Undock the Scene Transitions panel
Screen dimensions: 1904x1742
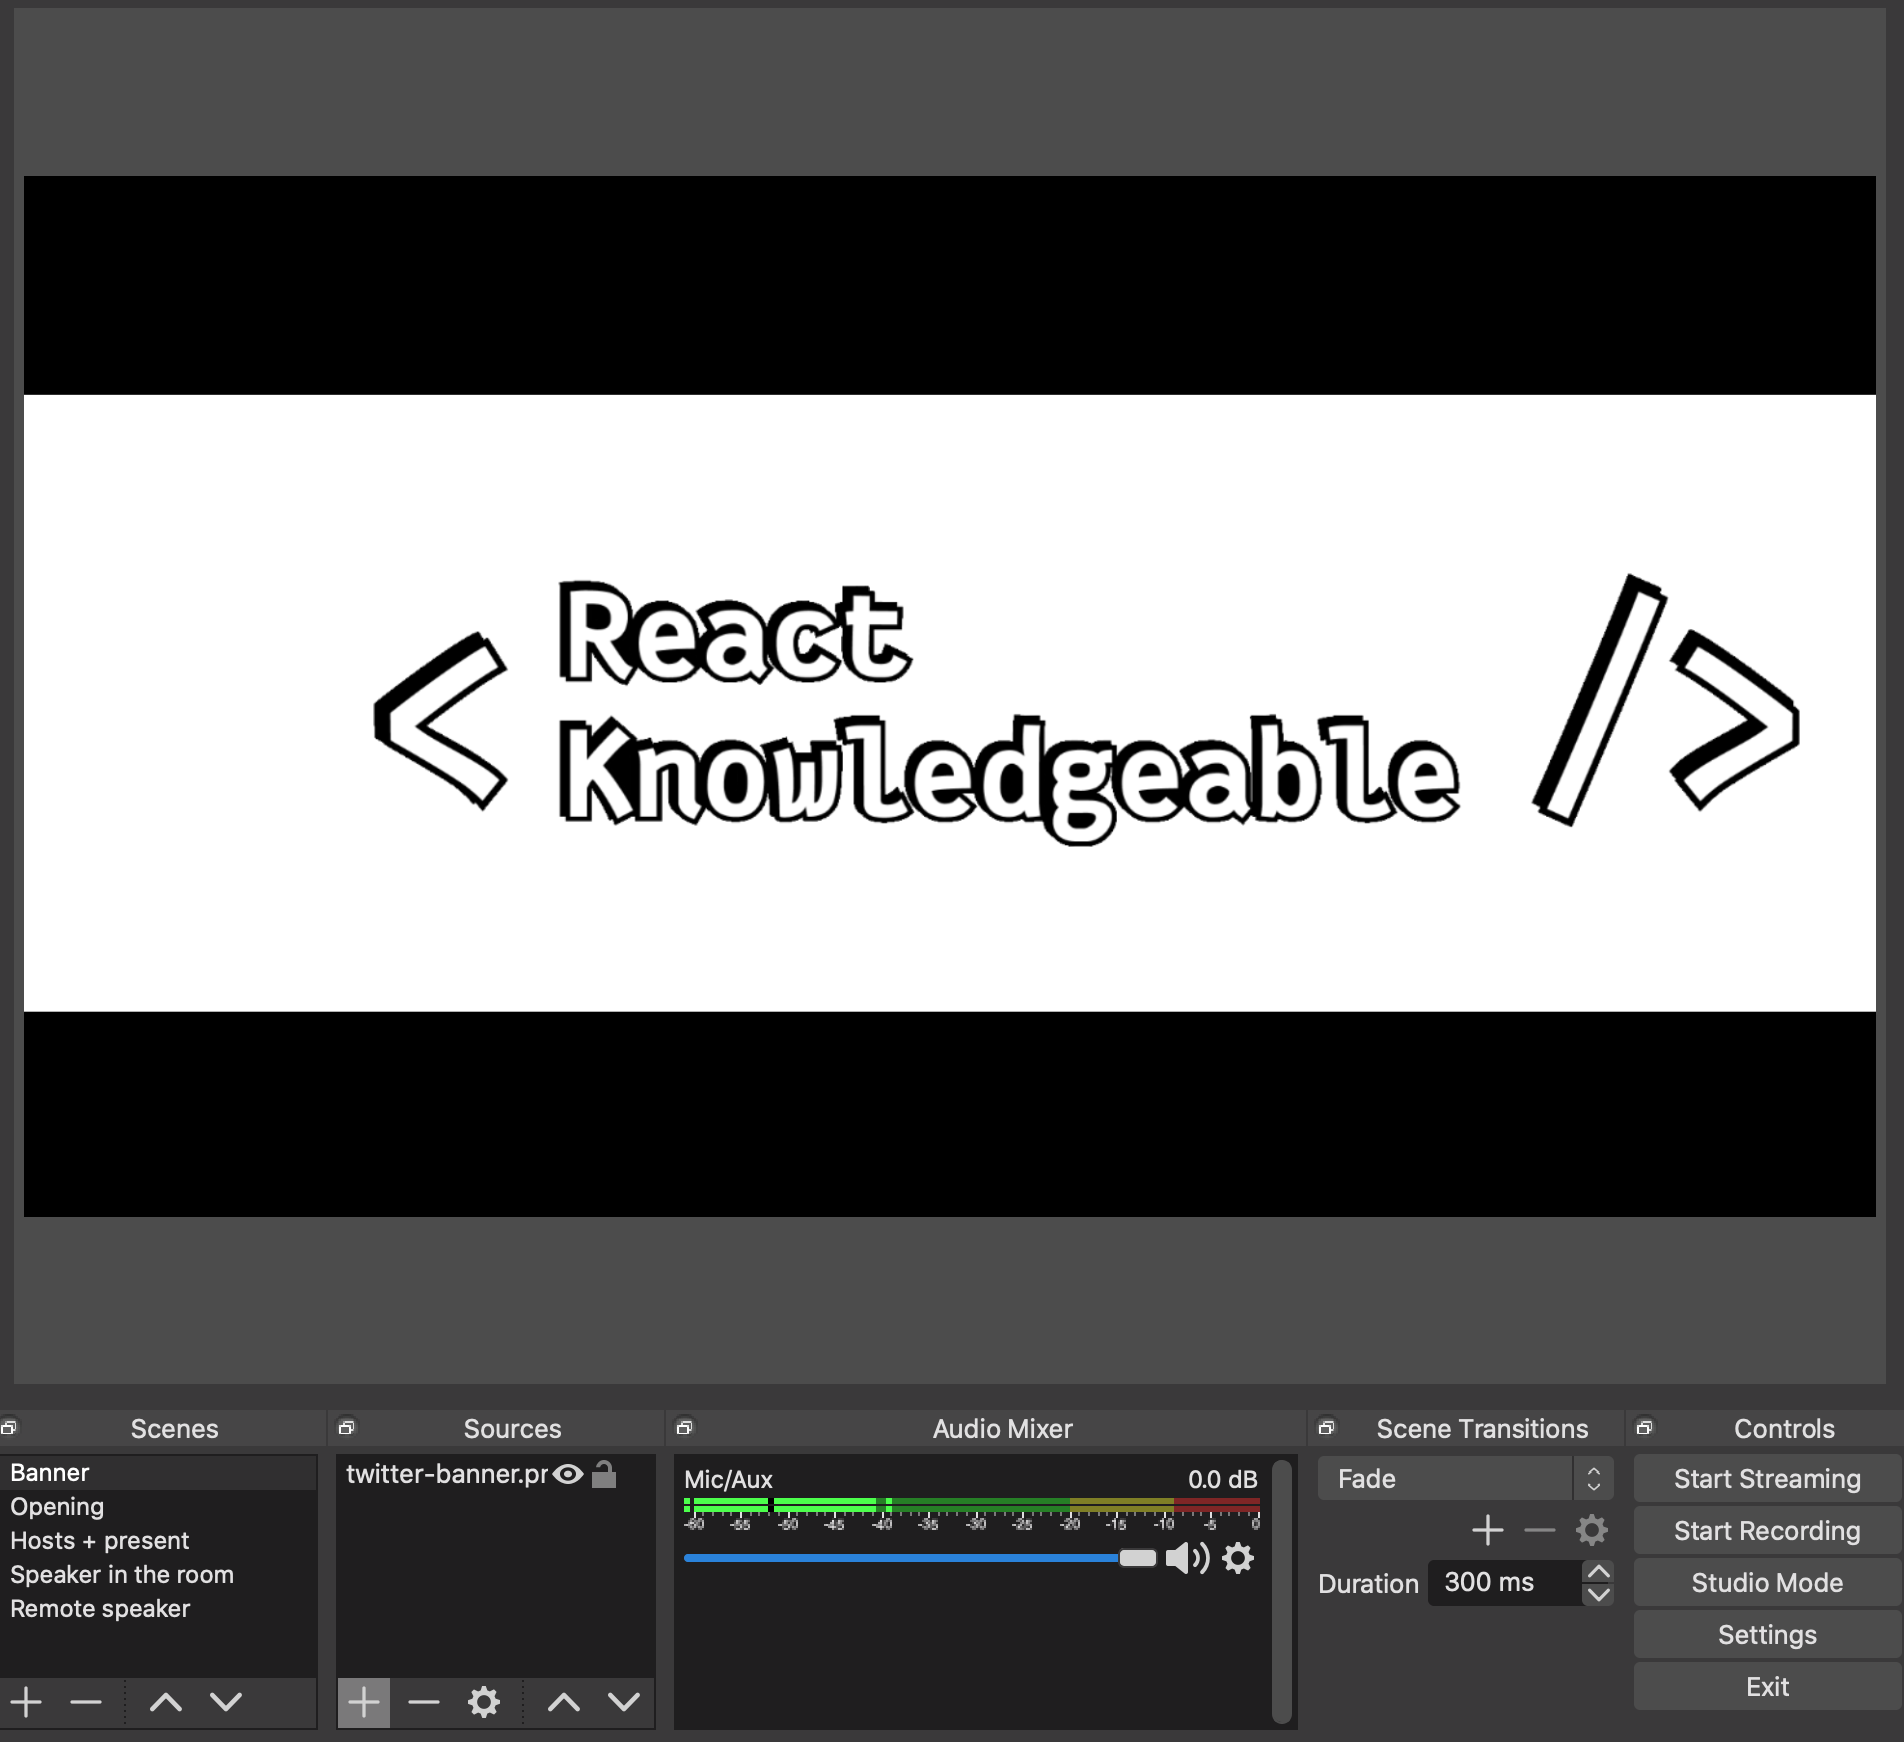[1327, 1427]
